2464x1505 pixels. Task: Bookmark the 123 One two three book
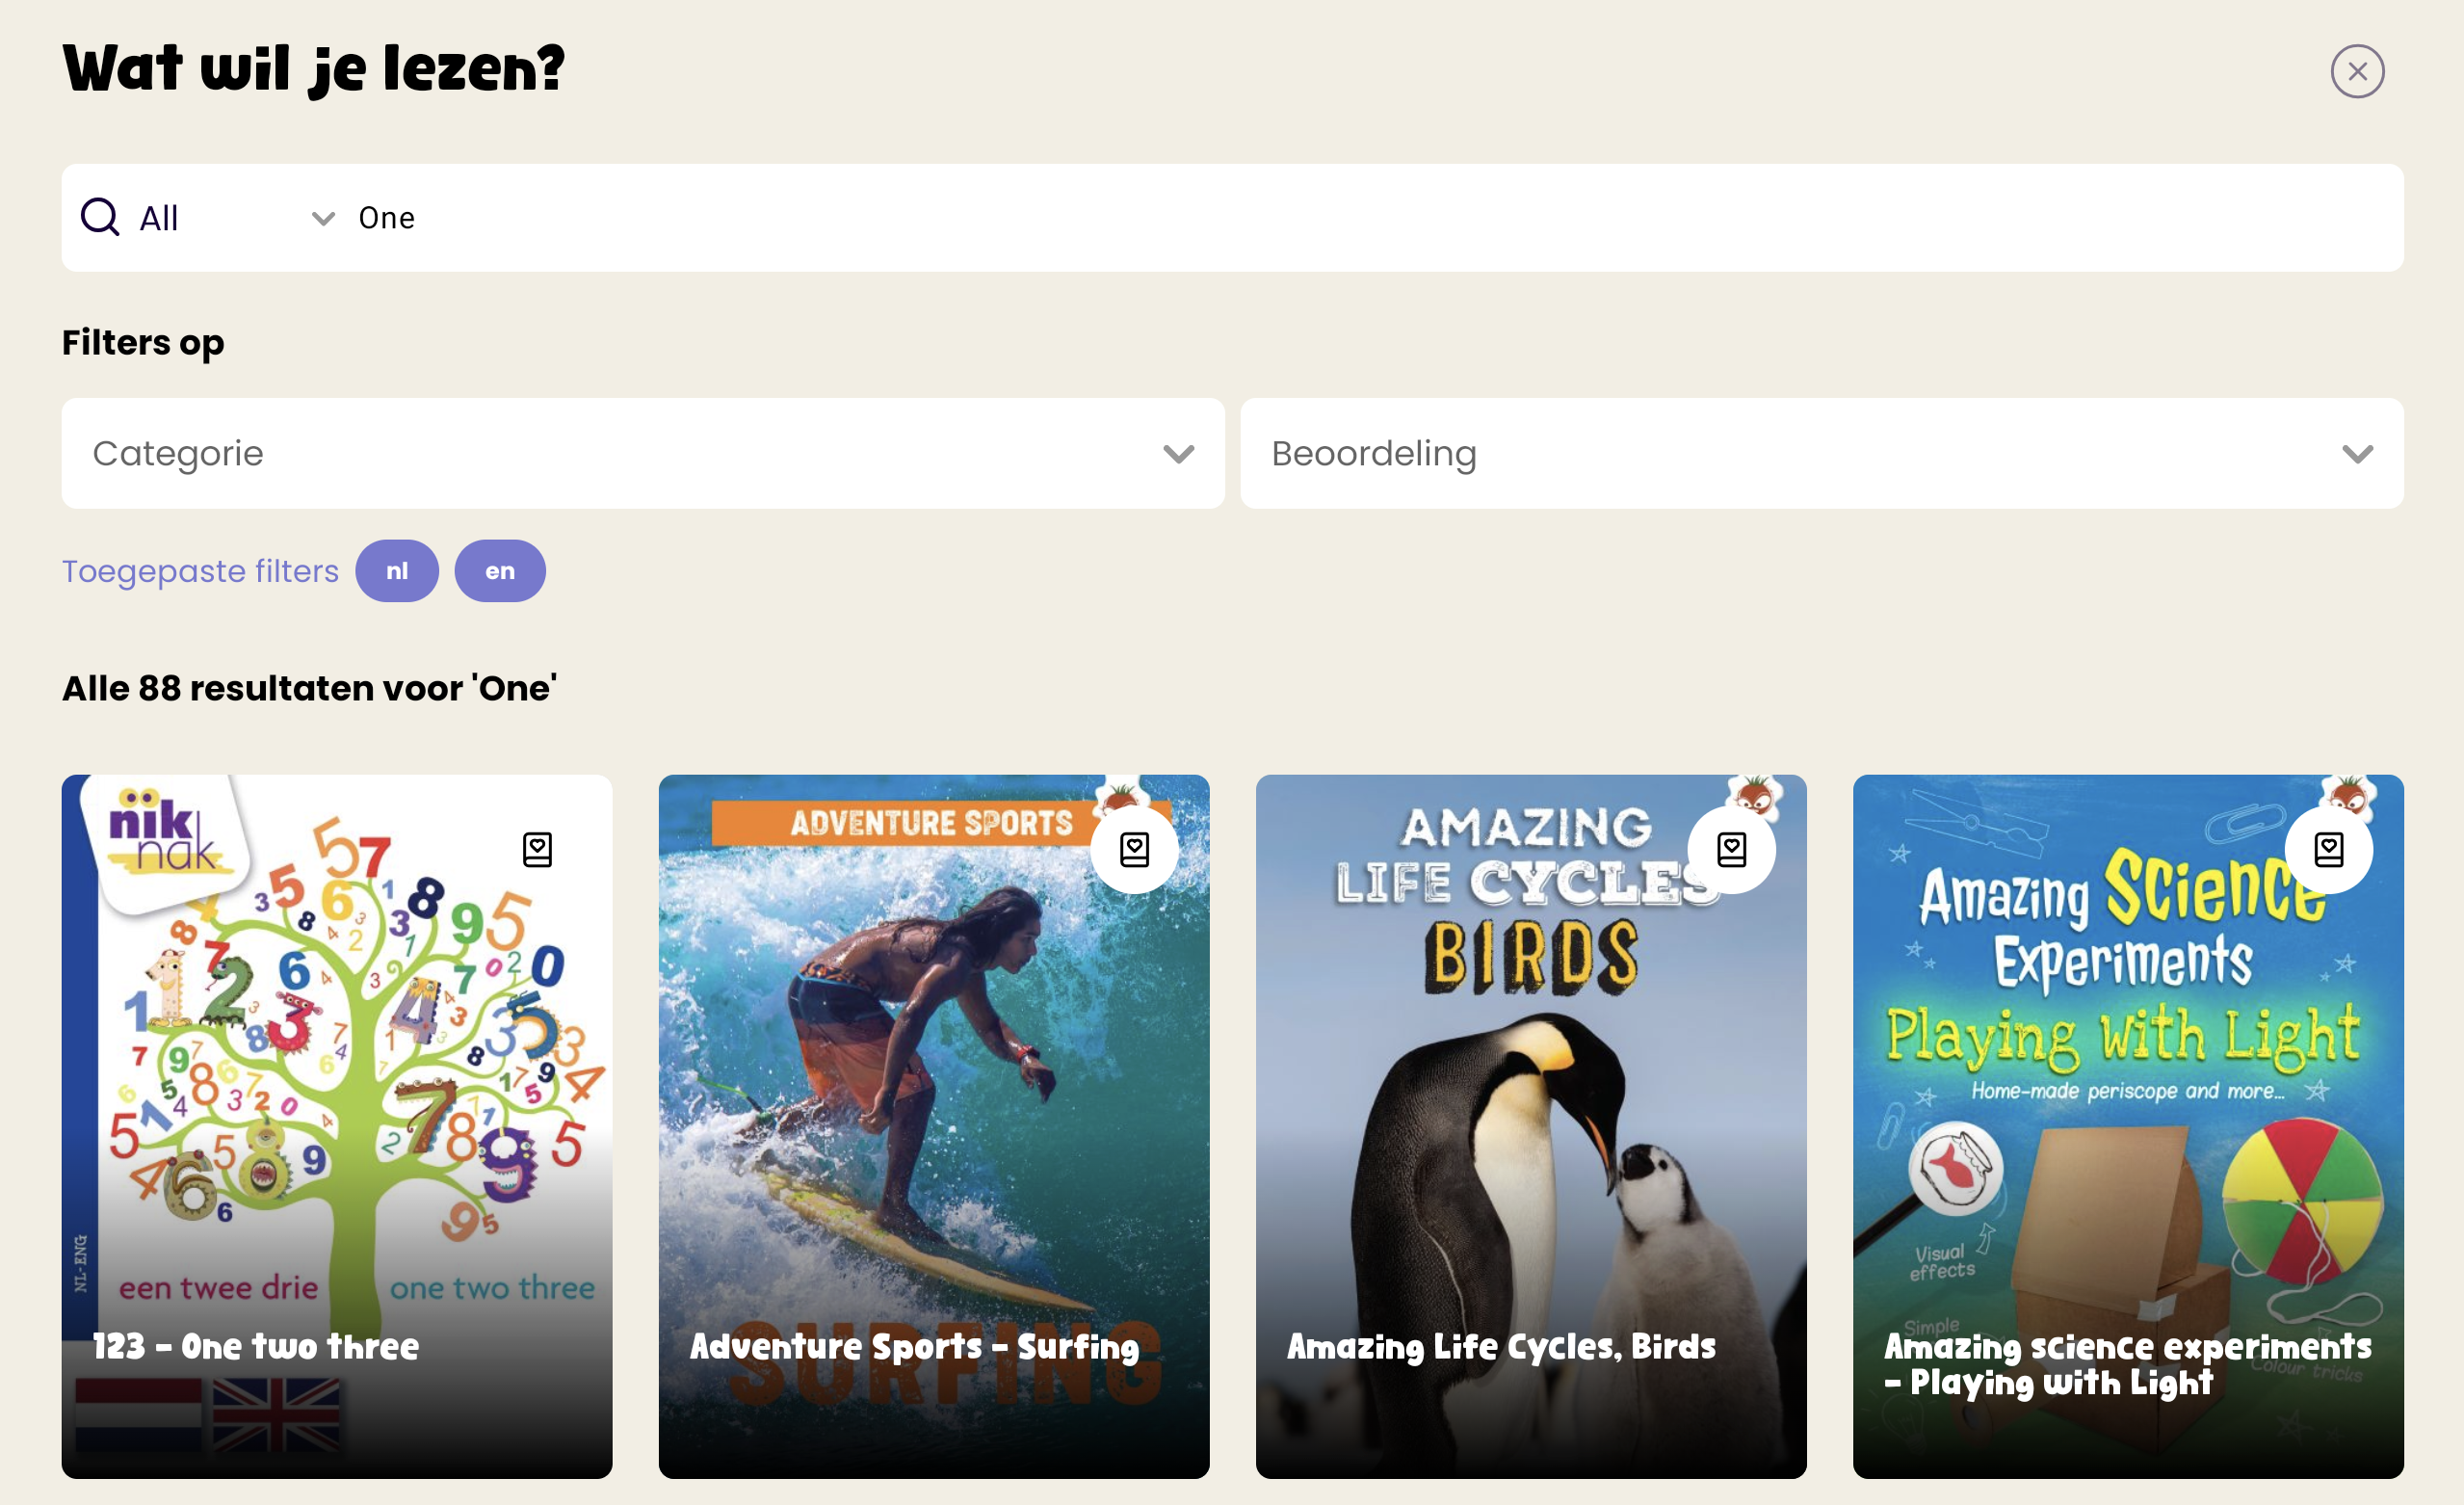pos(537,849)
